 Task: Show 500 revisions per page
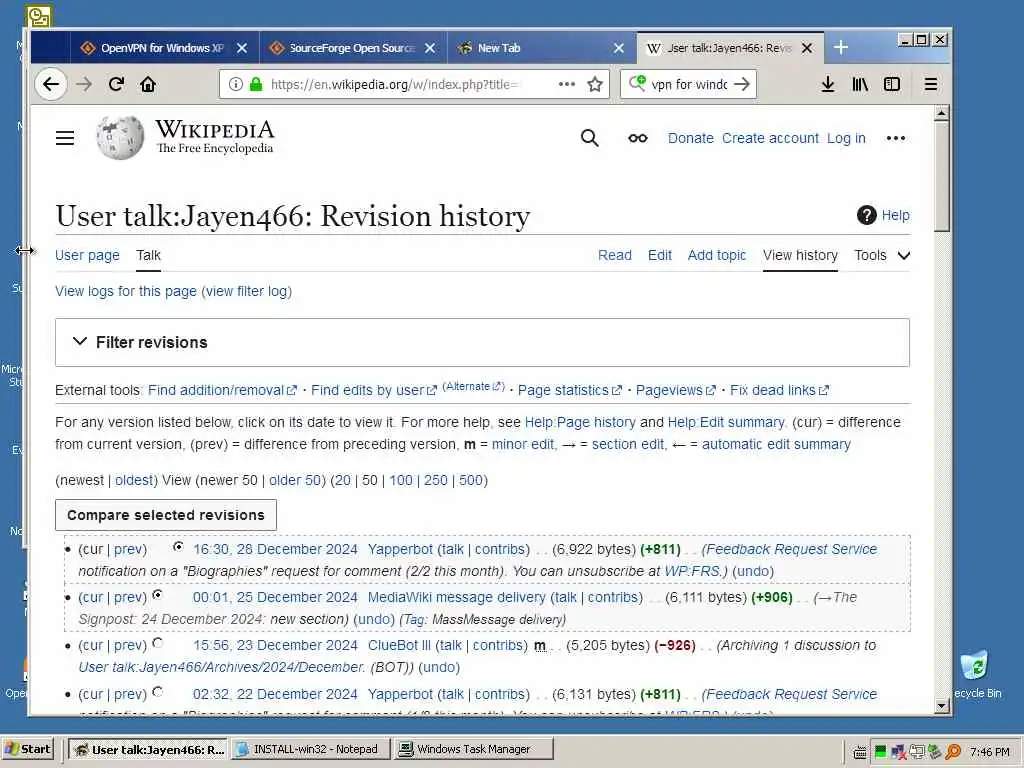click(471, 480)
